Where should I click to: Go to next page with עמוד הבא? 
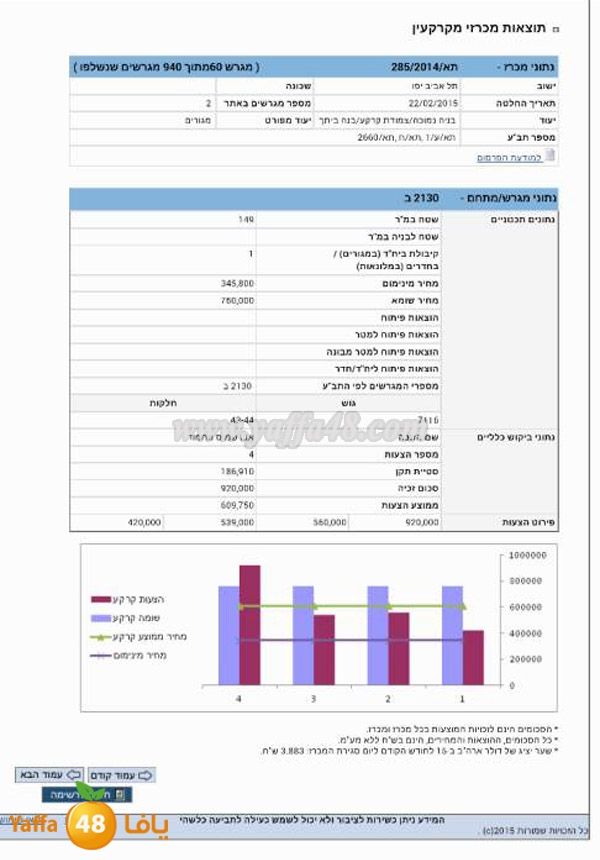point(47,775)
